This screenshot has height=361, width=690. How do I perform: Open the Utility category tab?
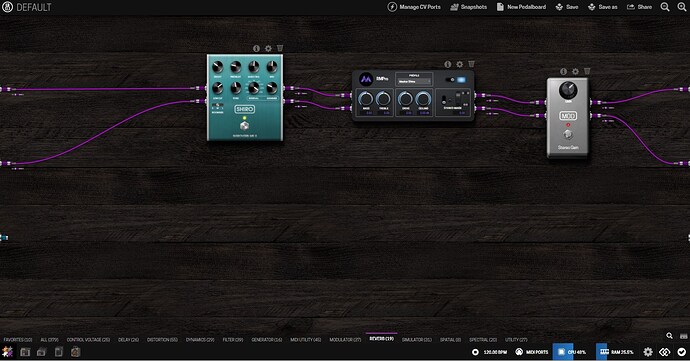[516, 340]
